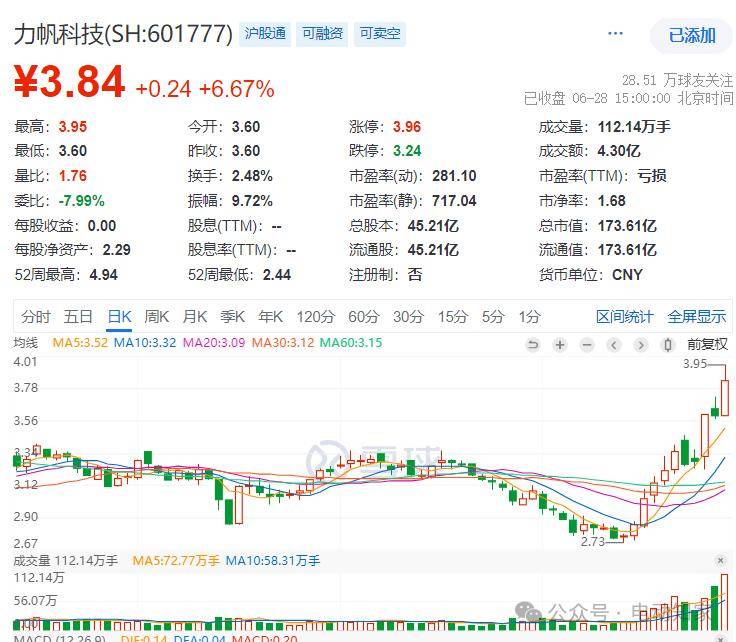Open the 5分 interval chart
Image resolution: width=736 pixels, height=642 pixels.
coord(493,317)
